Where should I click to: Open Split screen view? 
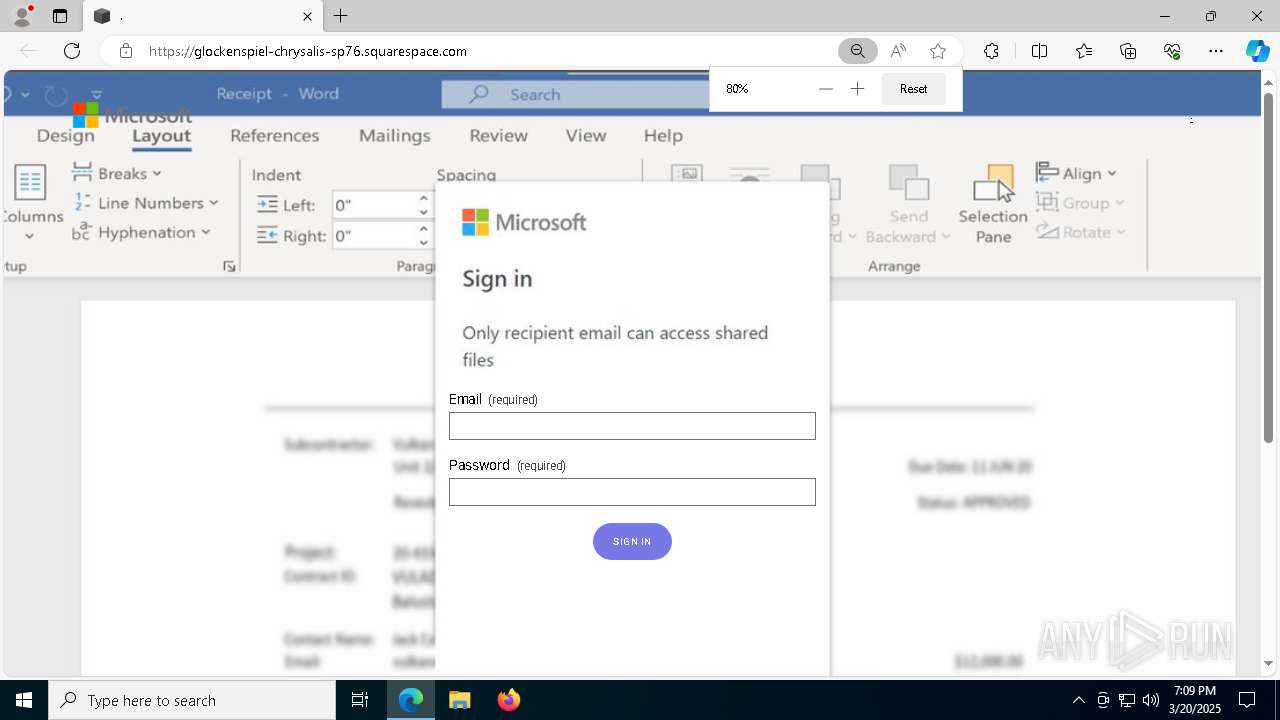(x=1039, y=51)
